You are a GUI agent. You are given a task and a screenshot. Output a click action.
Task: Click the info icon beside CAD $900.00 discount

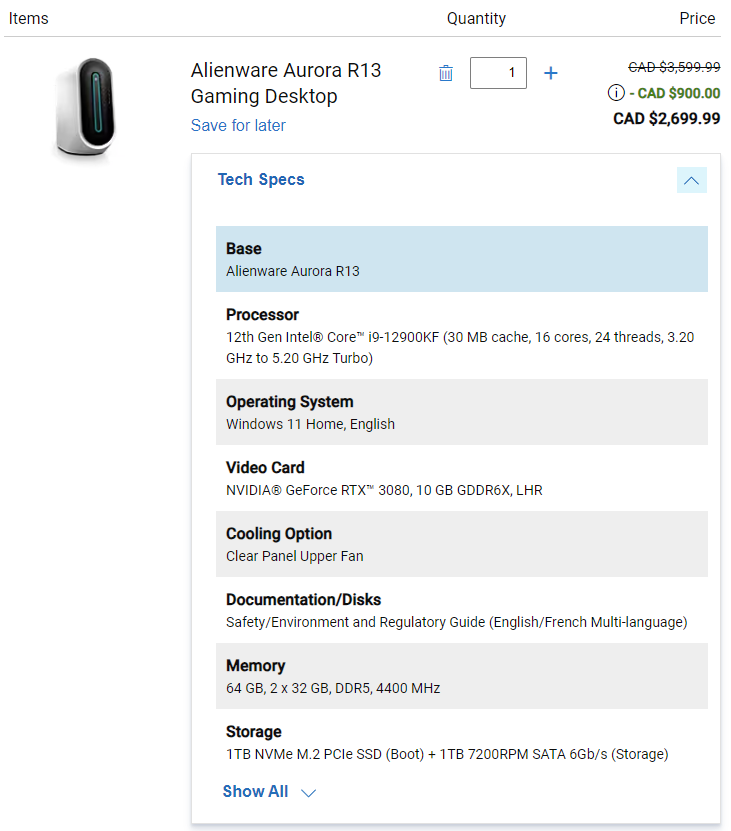(x=616, y=93)
